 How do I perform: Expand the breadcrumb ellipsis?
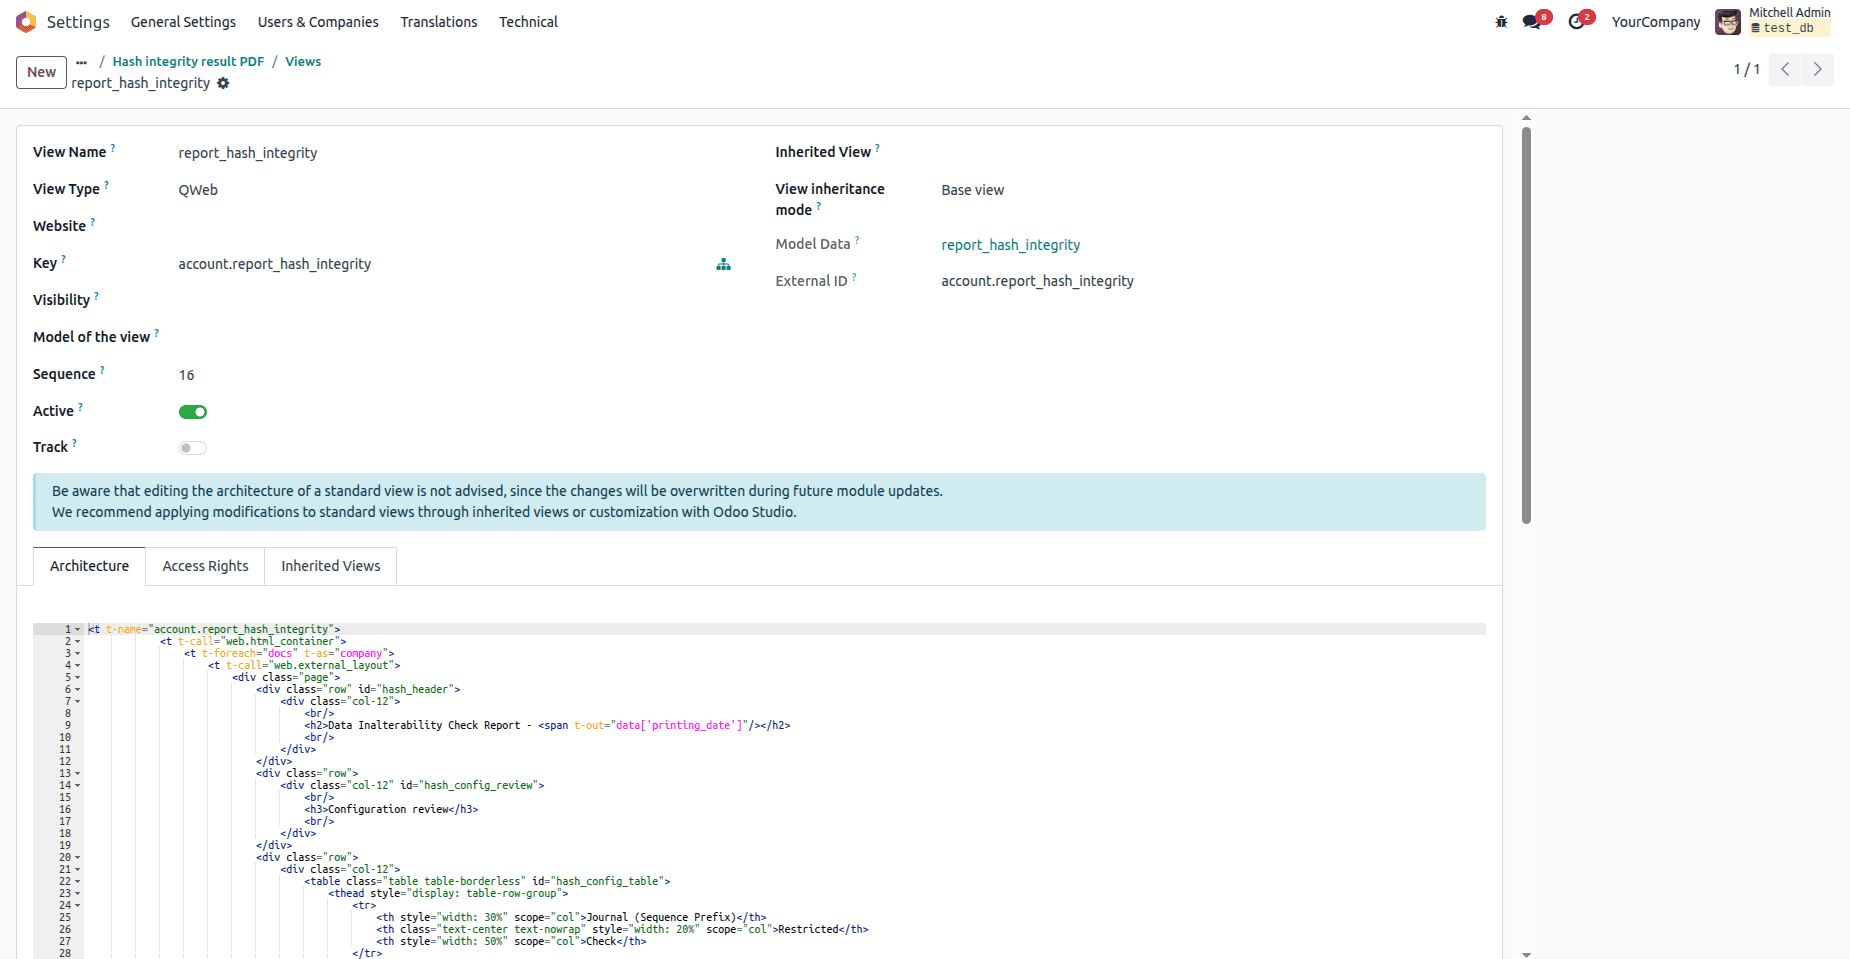(81, 61)
